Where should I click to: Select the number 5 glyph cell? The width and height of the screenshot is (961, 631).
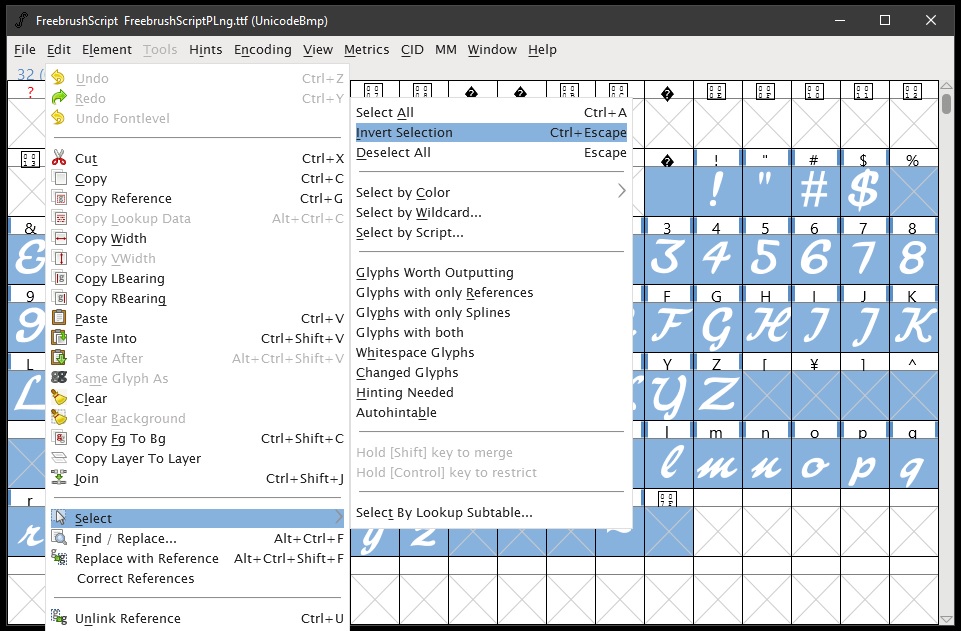pyautogui.click(x=766, y=259)
